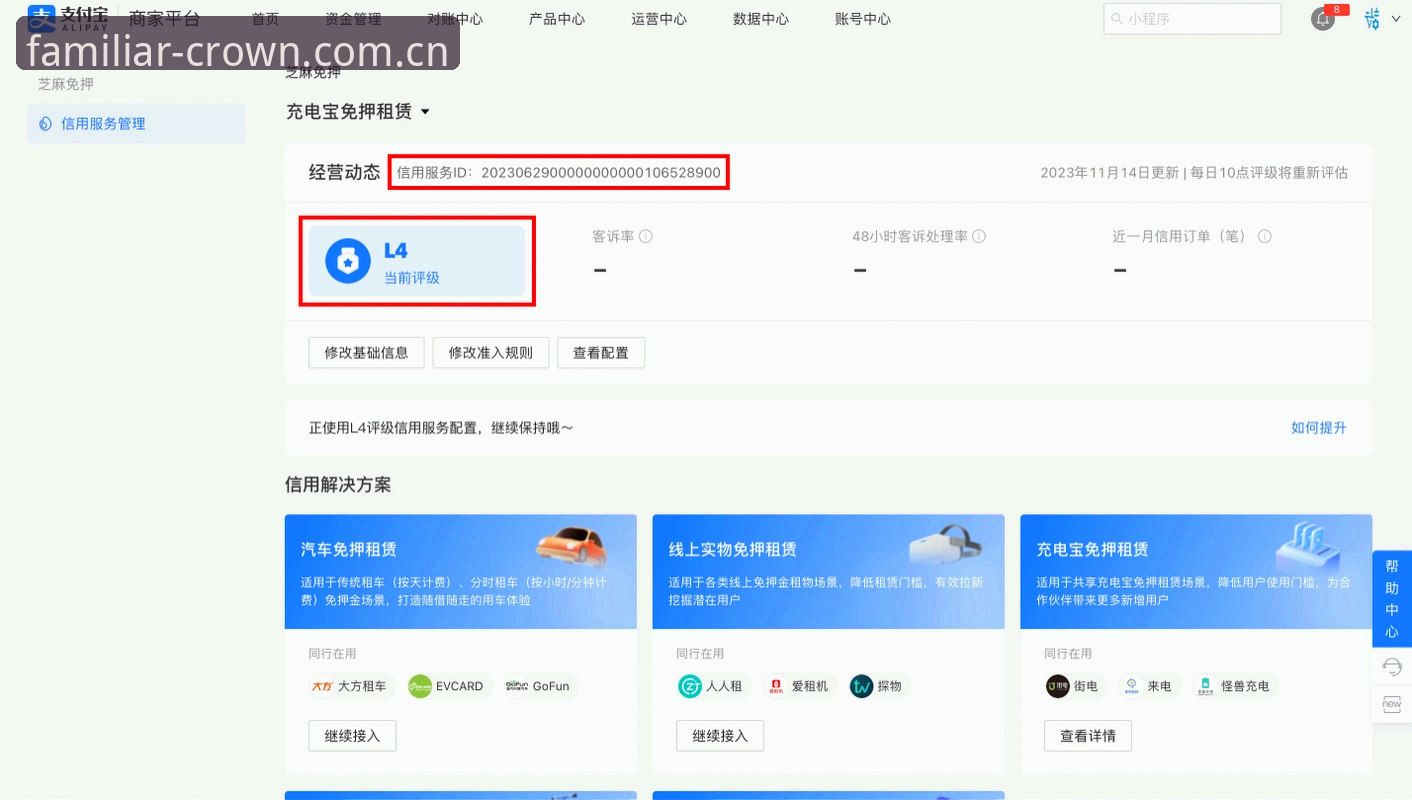
Task: Click the 爱租机 logo icon
Action: pos(775,686)
